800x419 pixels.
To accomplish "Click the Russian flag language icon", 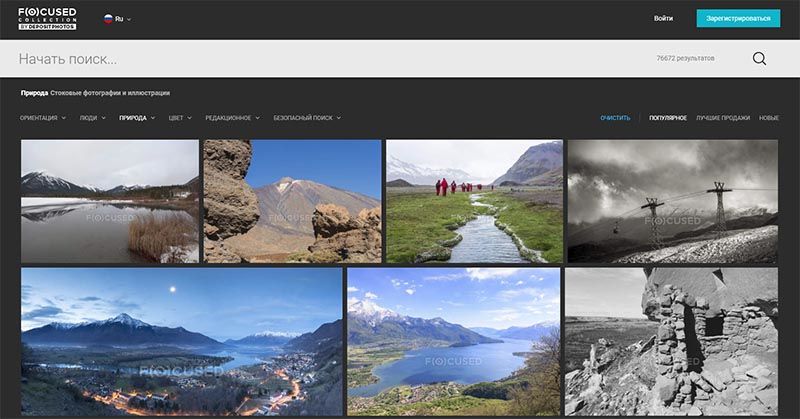I will [108, 19].
